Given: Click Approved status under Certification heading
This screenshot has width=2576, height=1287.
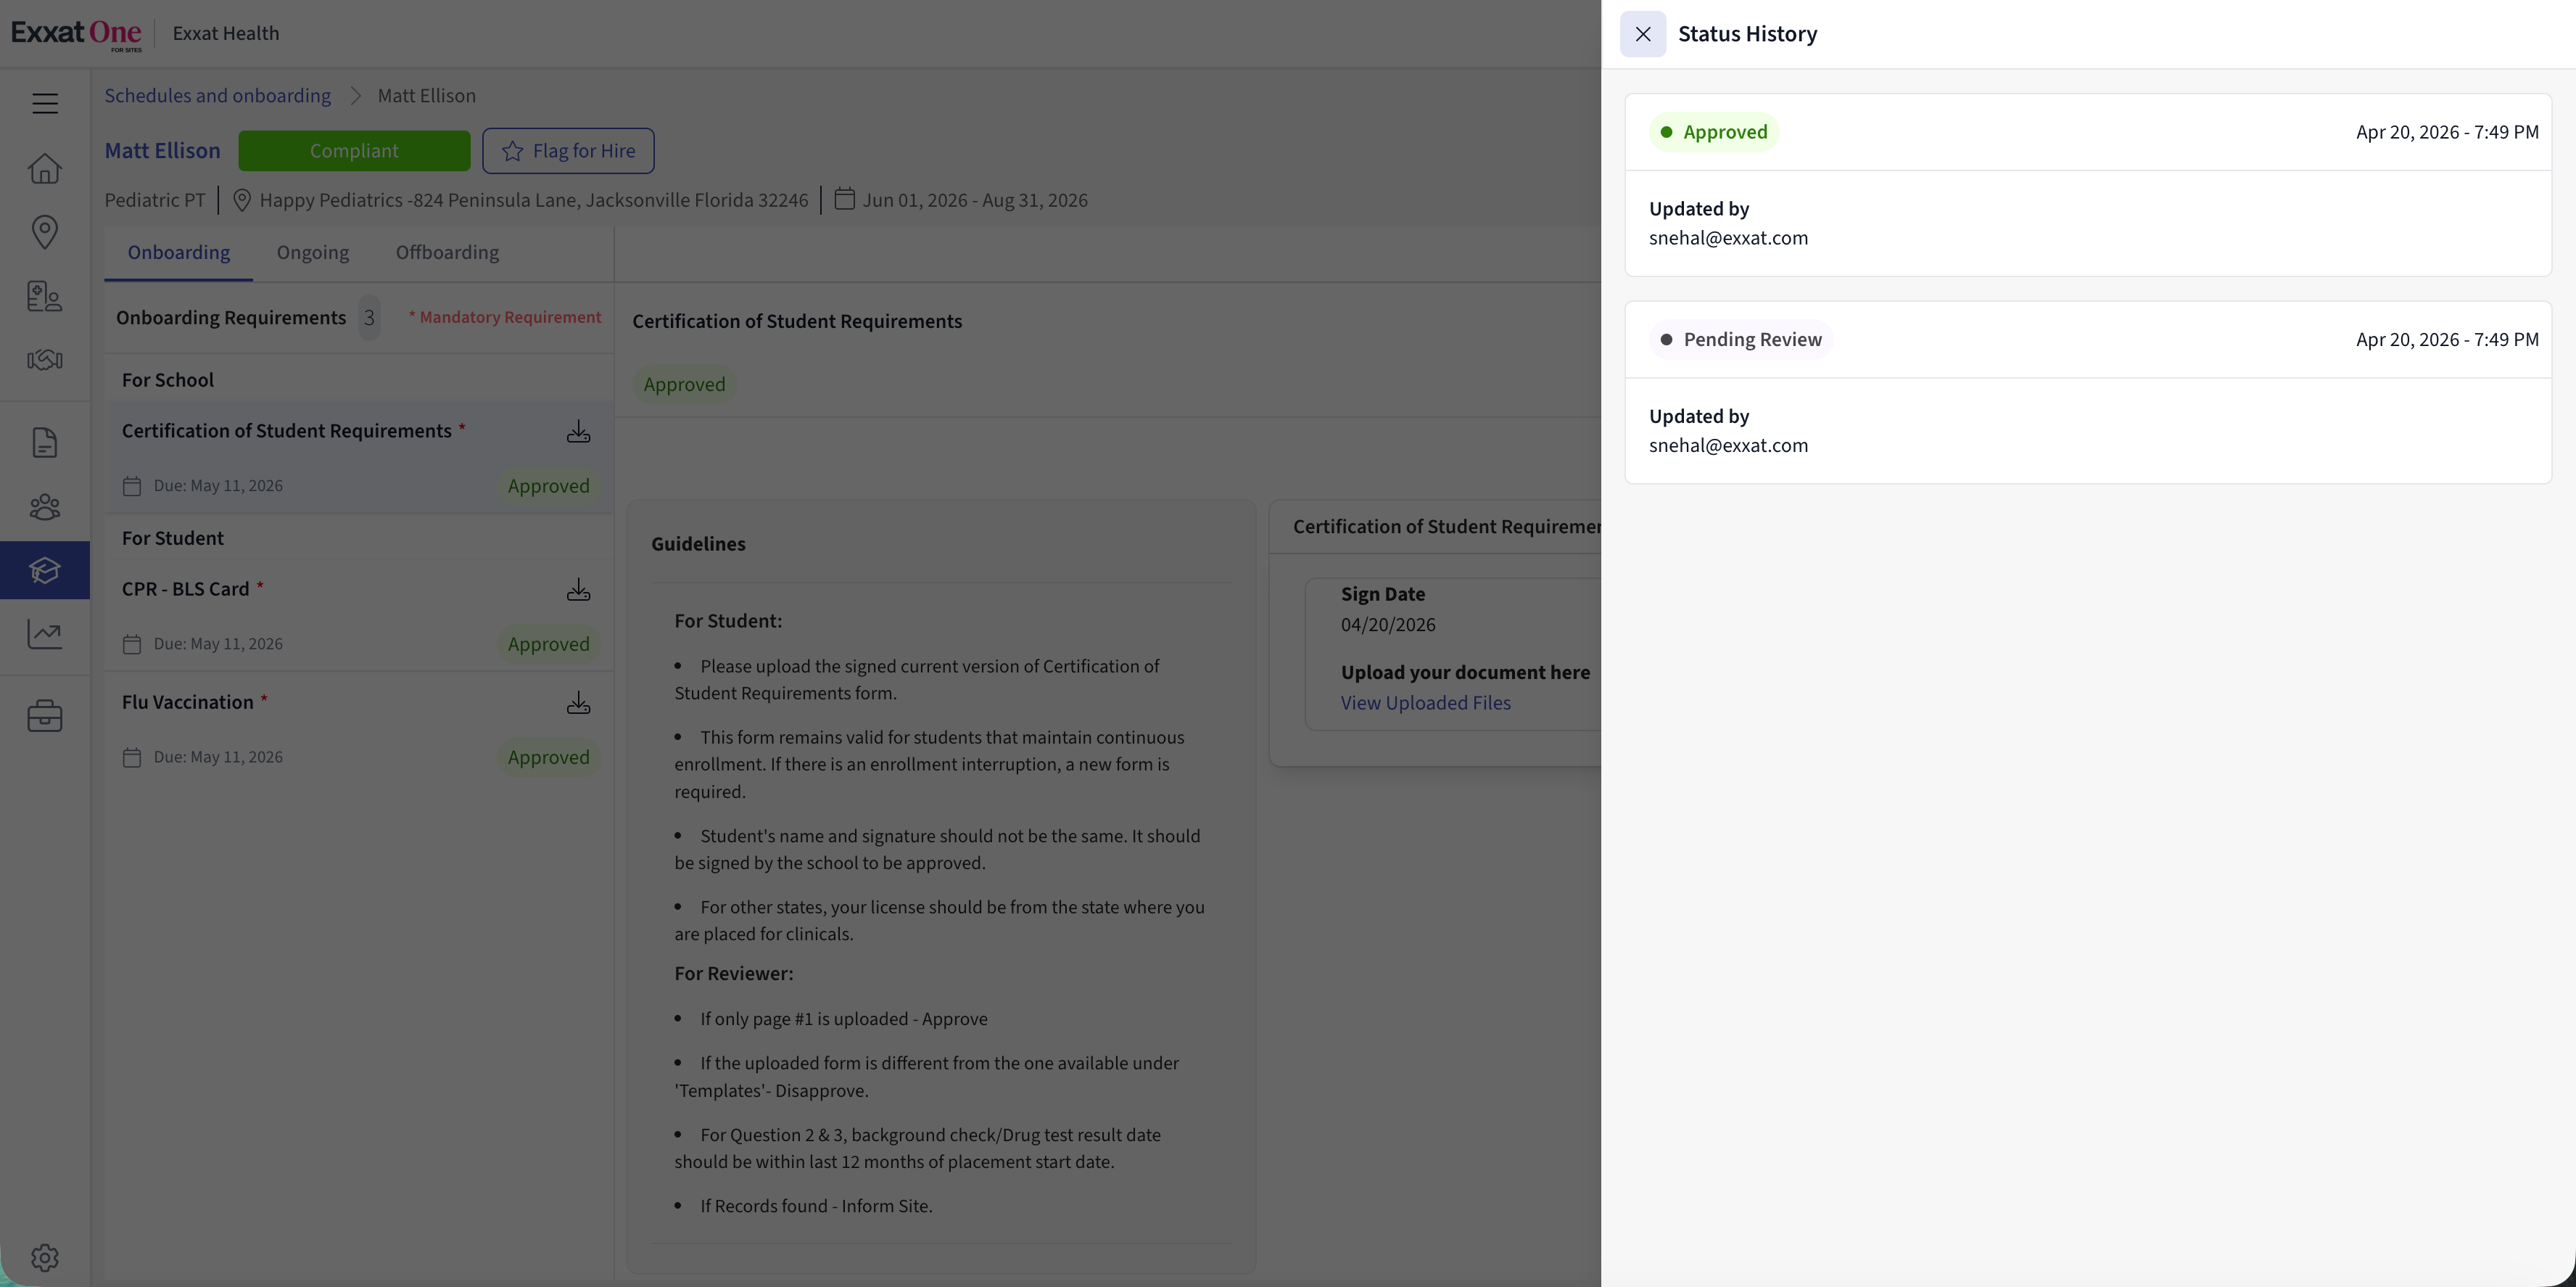Looking at the screenshot, I should pyautogui.click(x=684, y=385).
